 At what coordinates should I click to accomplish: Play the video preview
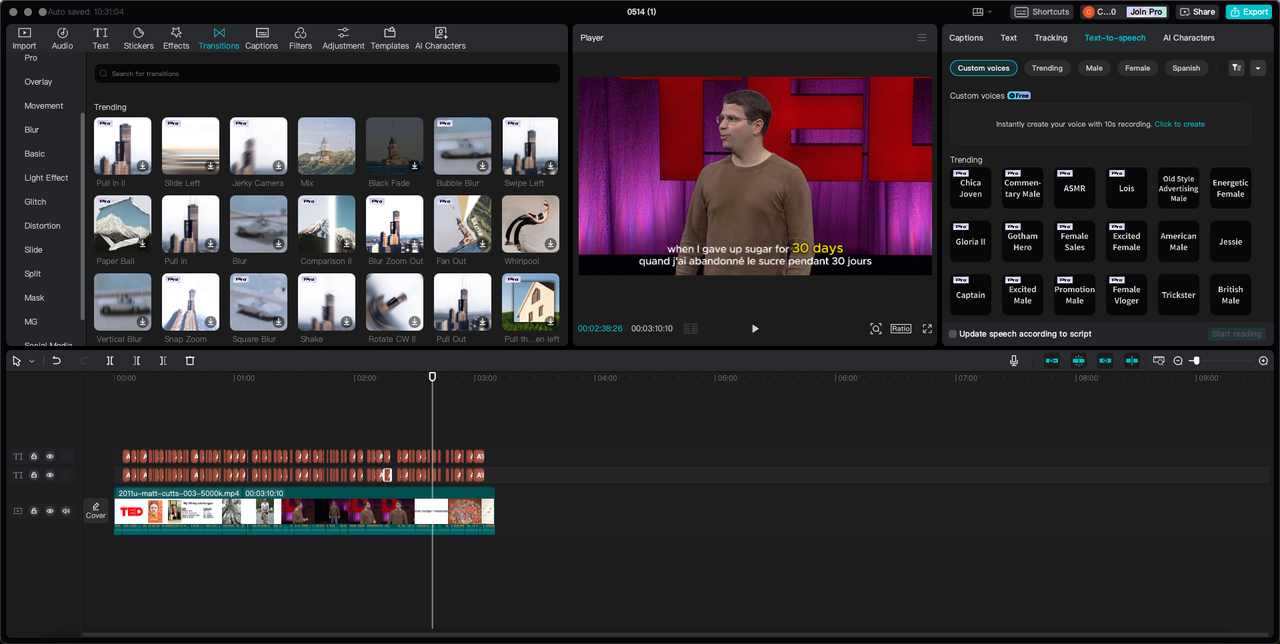(x=755, y=328)
